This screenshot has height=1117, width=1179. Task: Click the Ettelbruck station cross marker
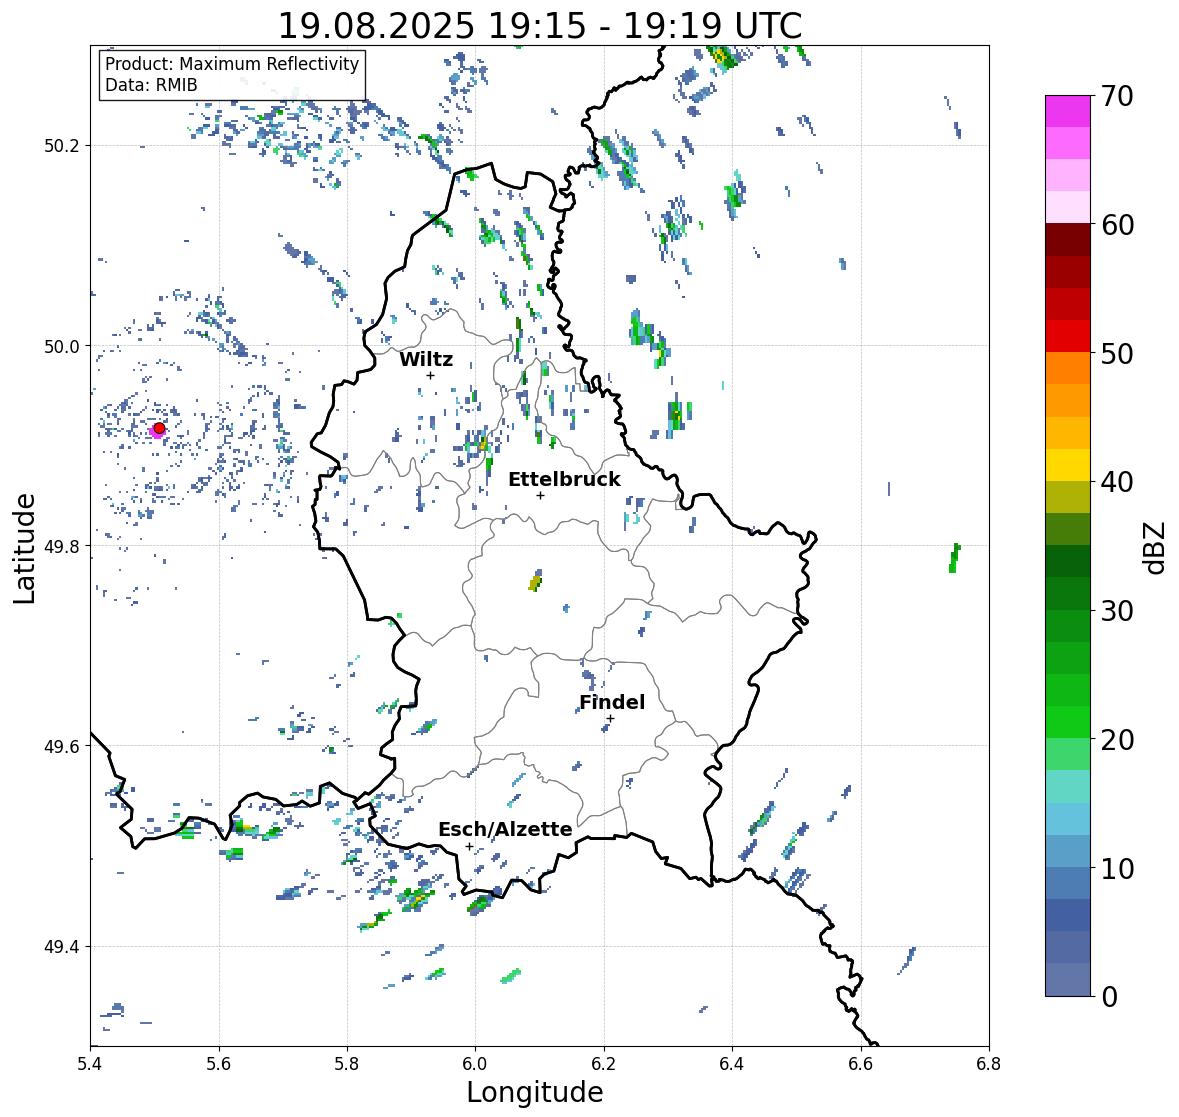click(x=540, y=495)
